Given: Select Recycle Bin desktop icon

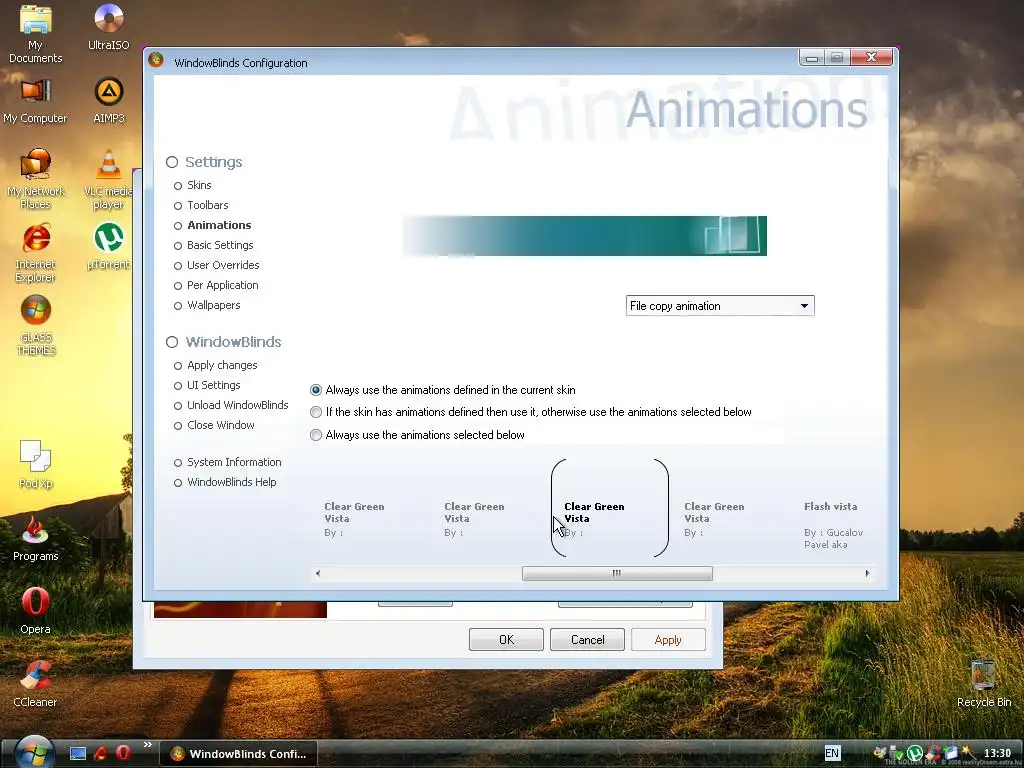Looking at the screenshot, I should pos(984,684).
